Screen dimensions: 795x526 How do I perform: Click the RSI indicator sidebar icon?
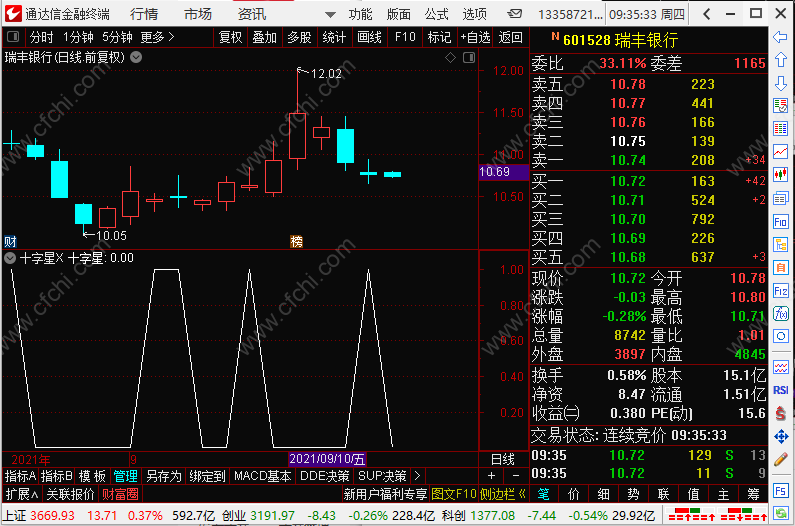[780, 390]
